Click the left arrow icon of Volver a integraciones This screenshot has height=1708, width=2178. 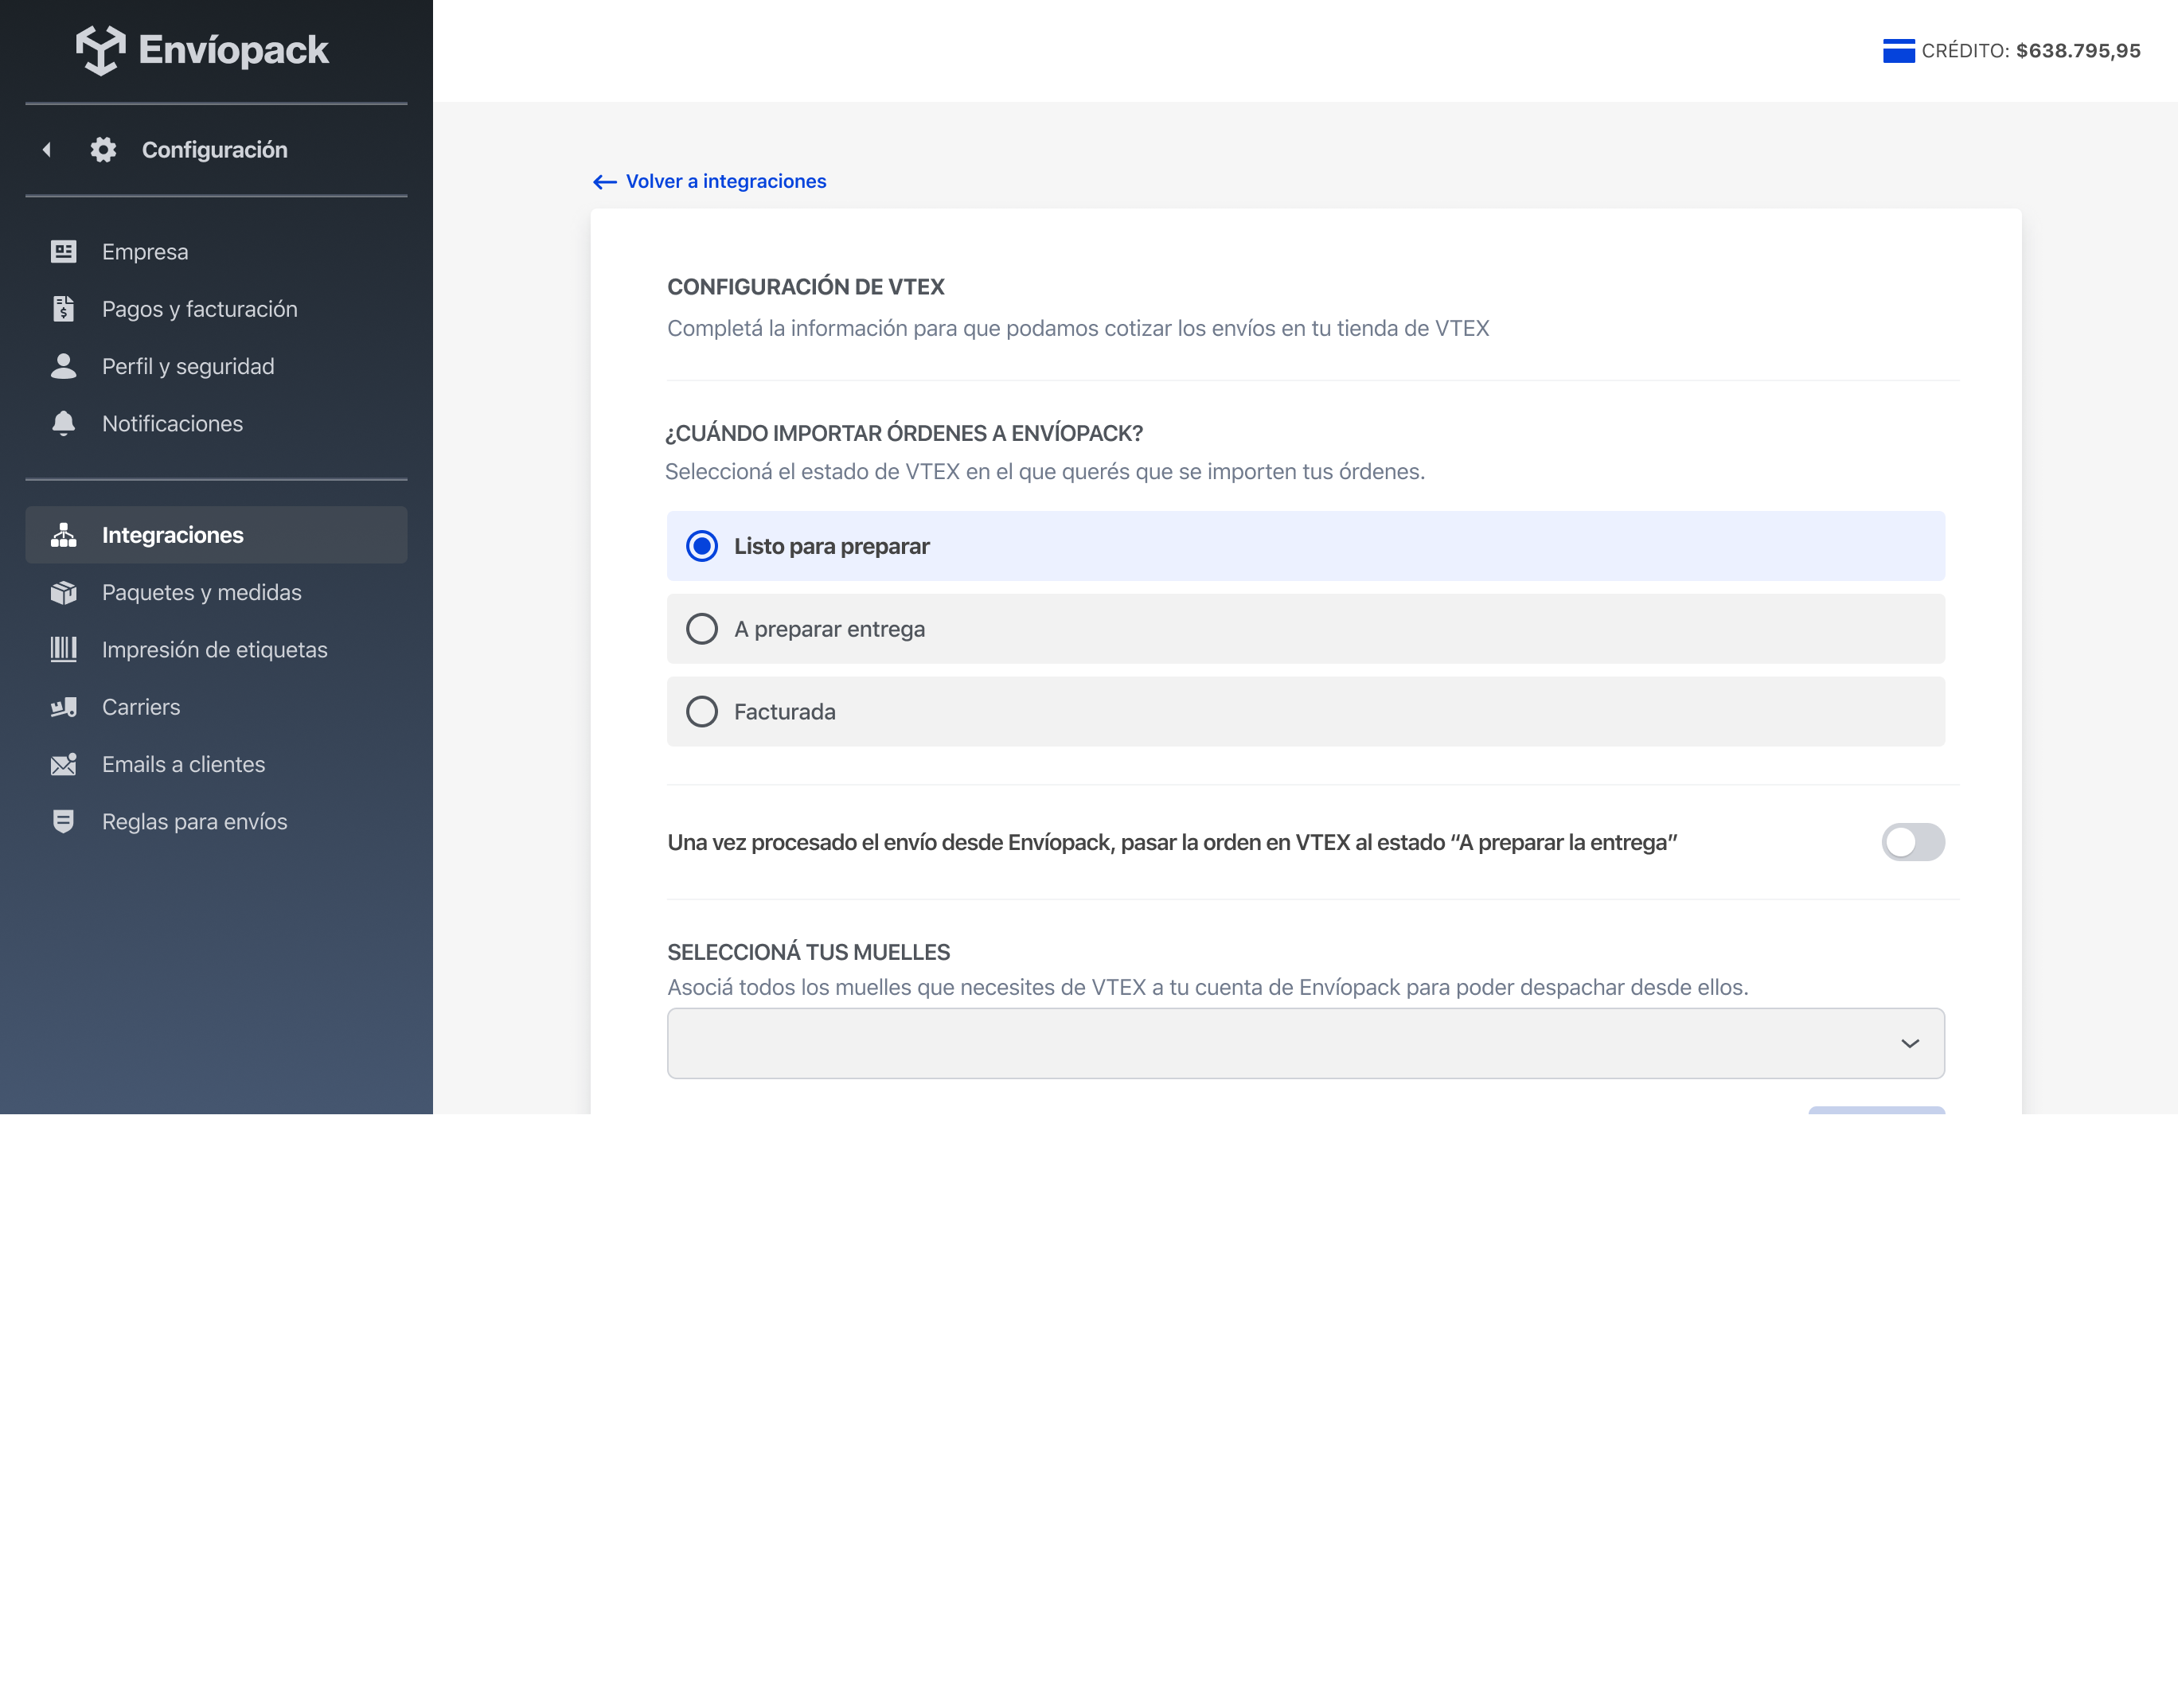pyautogui.click(x=604, y=182)
